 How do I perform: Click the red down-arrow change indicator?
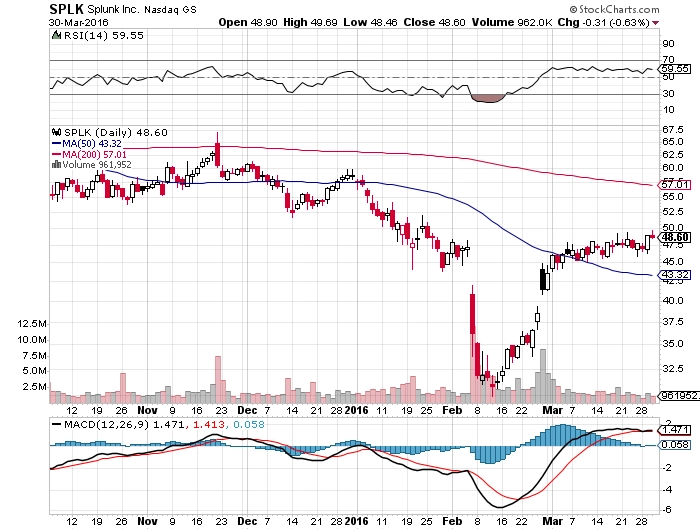(655, 23)
